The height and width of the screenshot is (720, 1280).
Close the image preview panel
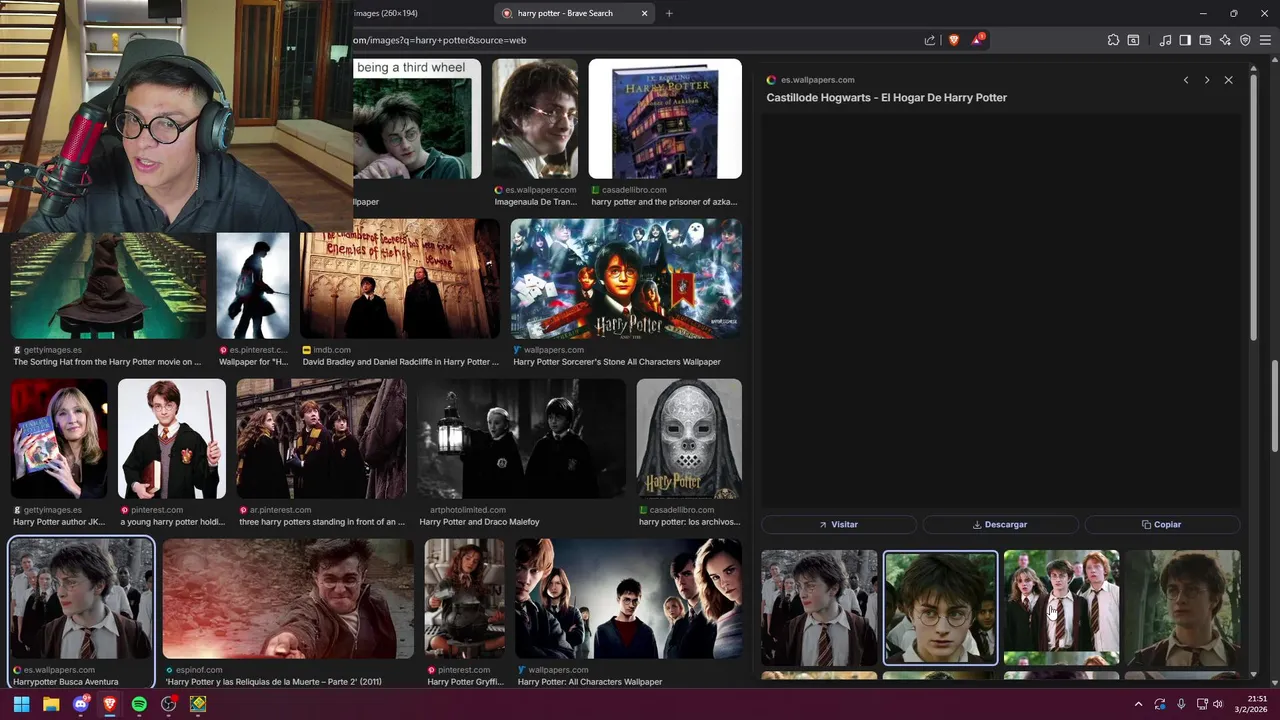(x=1229, y=80)
